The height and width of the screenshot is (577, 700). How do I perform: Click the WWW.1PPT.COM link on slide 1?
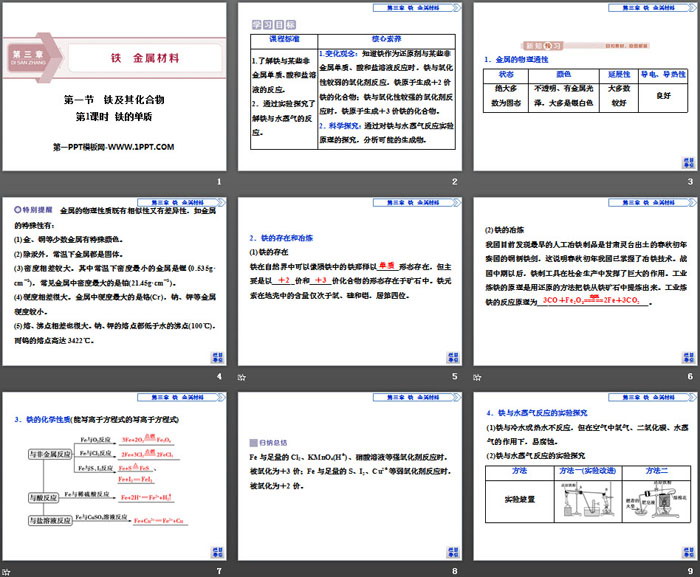point(113,147)
